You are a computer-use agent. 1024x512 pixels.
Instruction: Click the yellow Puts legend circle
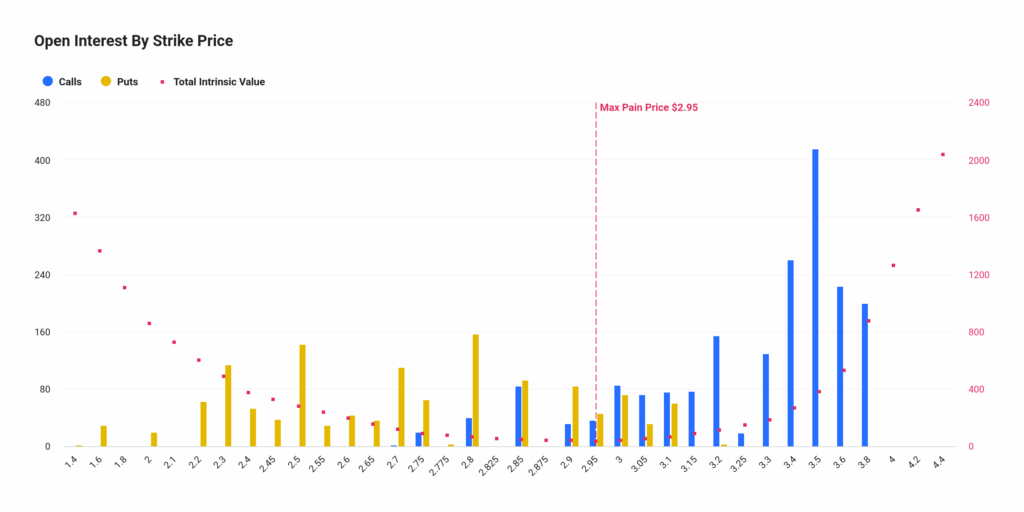pos(106,82)
